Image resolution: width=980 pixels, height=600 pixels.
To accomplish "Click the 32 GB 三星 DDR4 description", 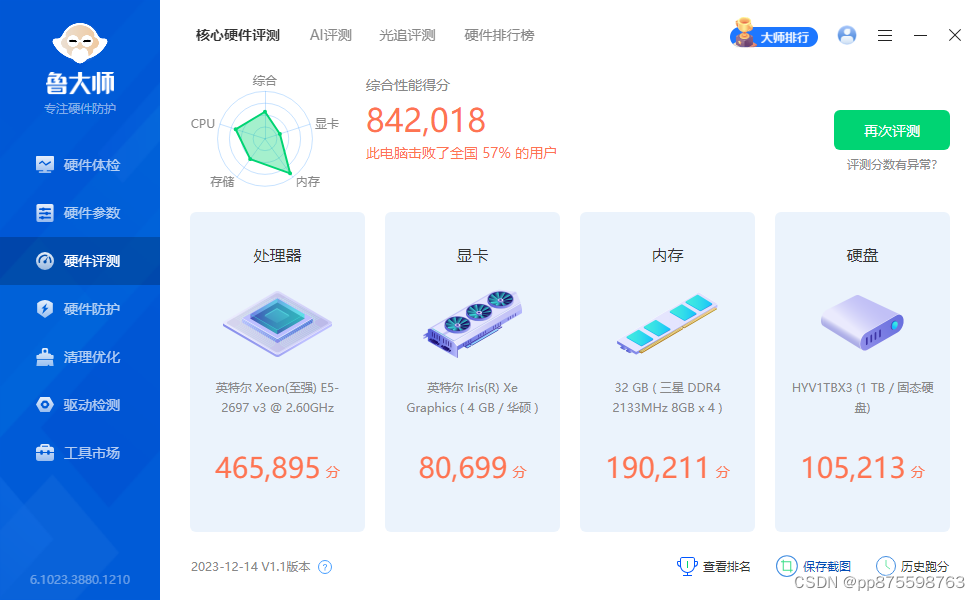I will [668, 398].
